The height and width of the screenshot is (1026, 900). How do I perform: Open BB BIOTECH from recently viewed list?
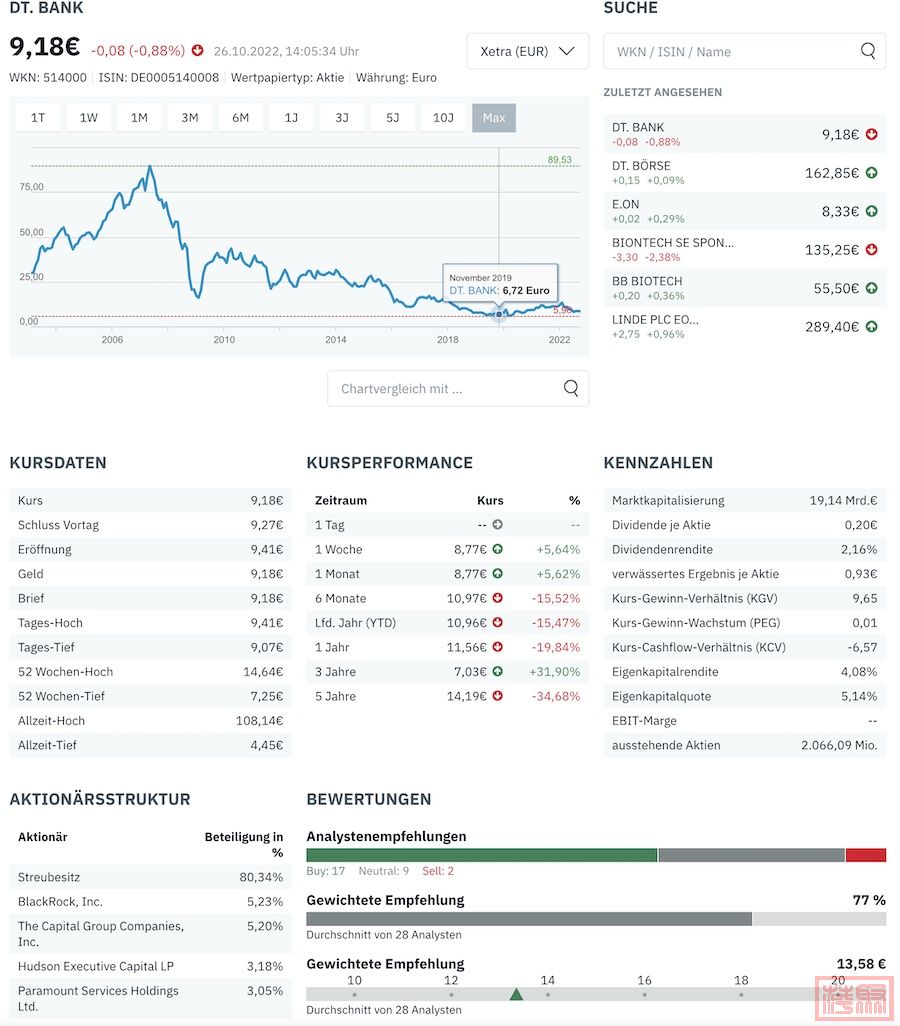pos(745,288)
